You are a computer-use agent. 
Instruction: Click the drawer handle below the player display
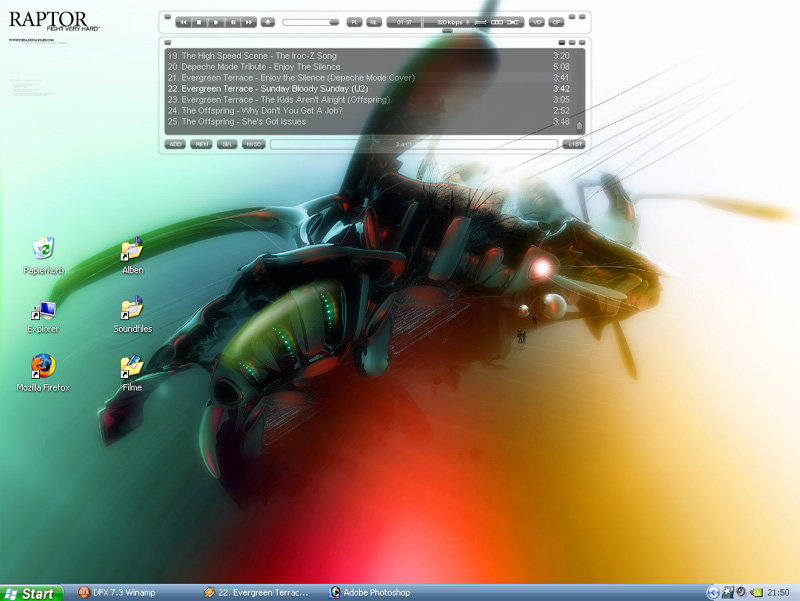point(447,31)
